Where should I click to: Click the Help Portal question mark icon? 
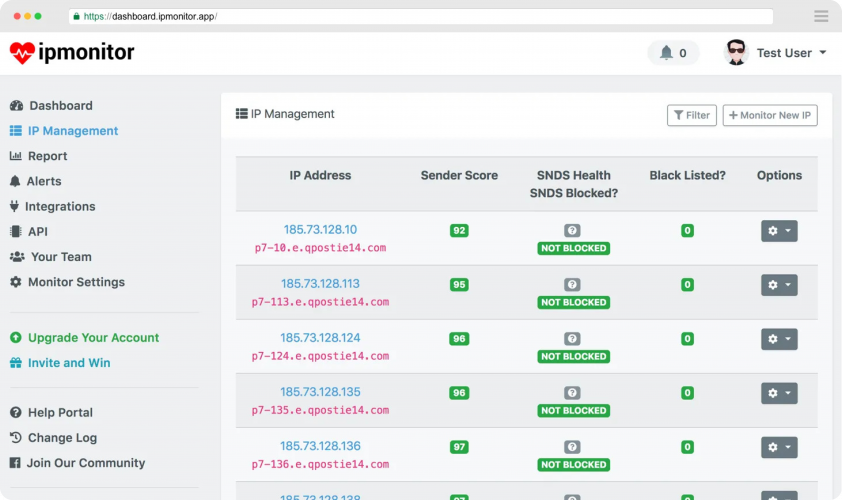pos(16,412)
